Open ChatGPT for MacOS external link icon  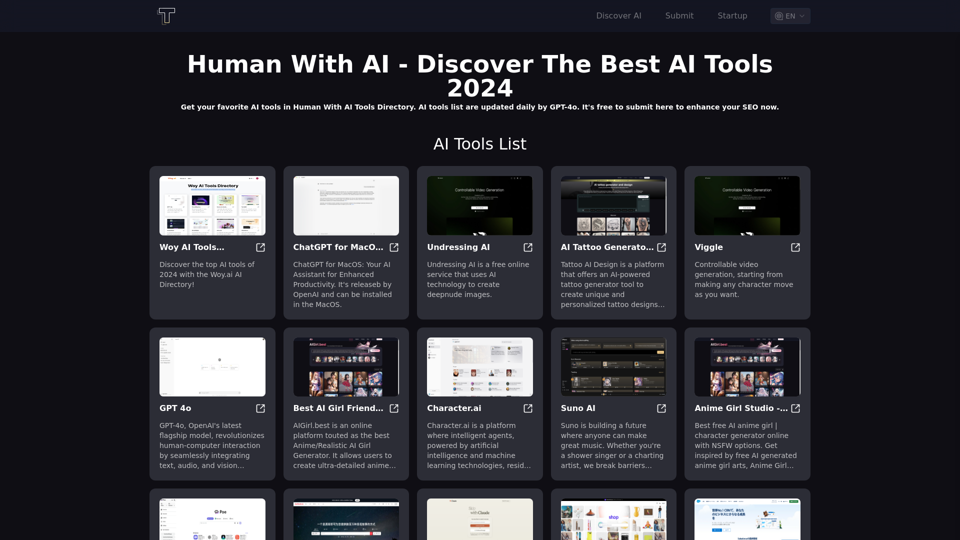tap(394, 247)
